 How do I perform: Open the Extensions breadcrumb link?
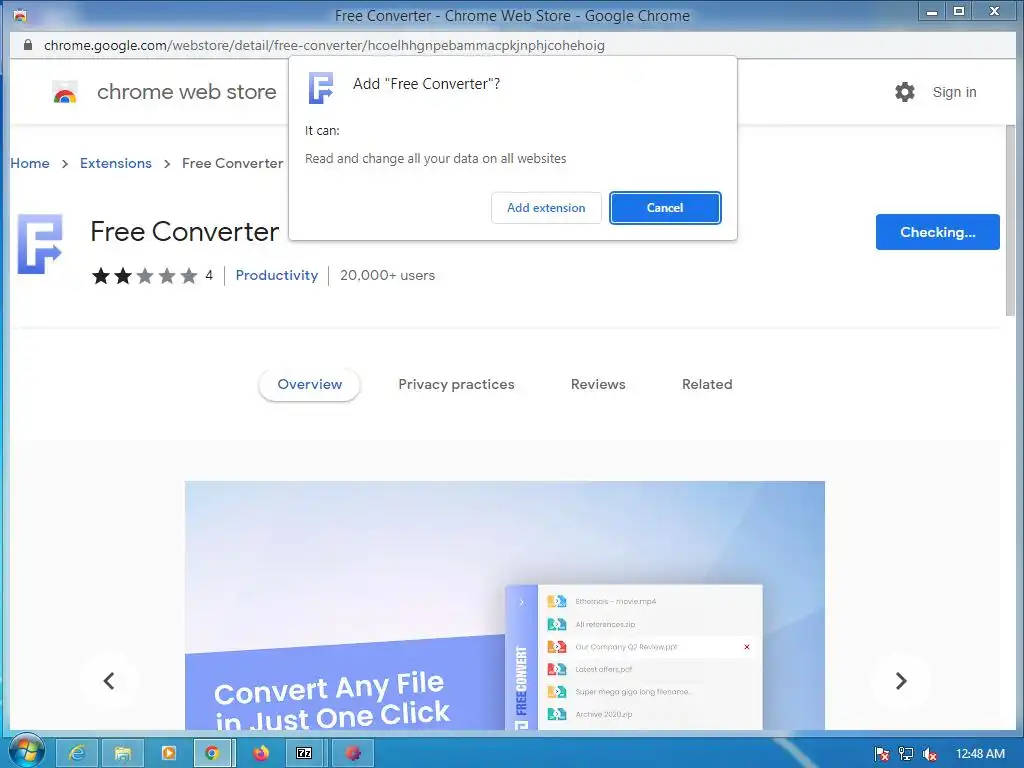click(116, 163)
